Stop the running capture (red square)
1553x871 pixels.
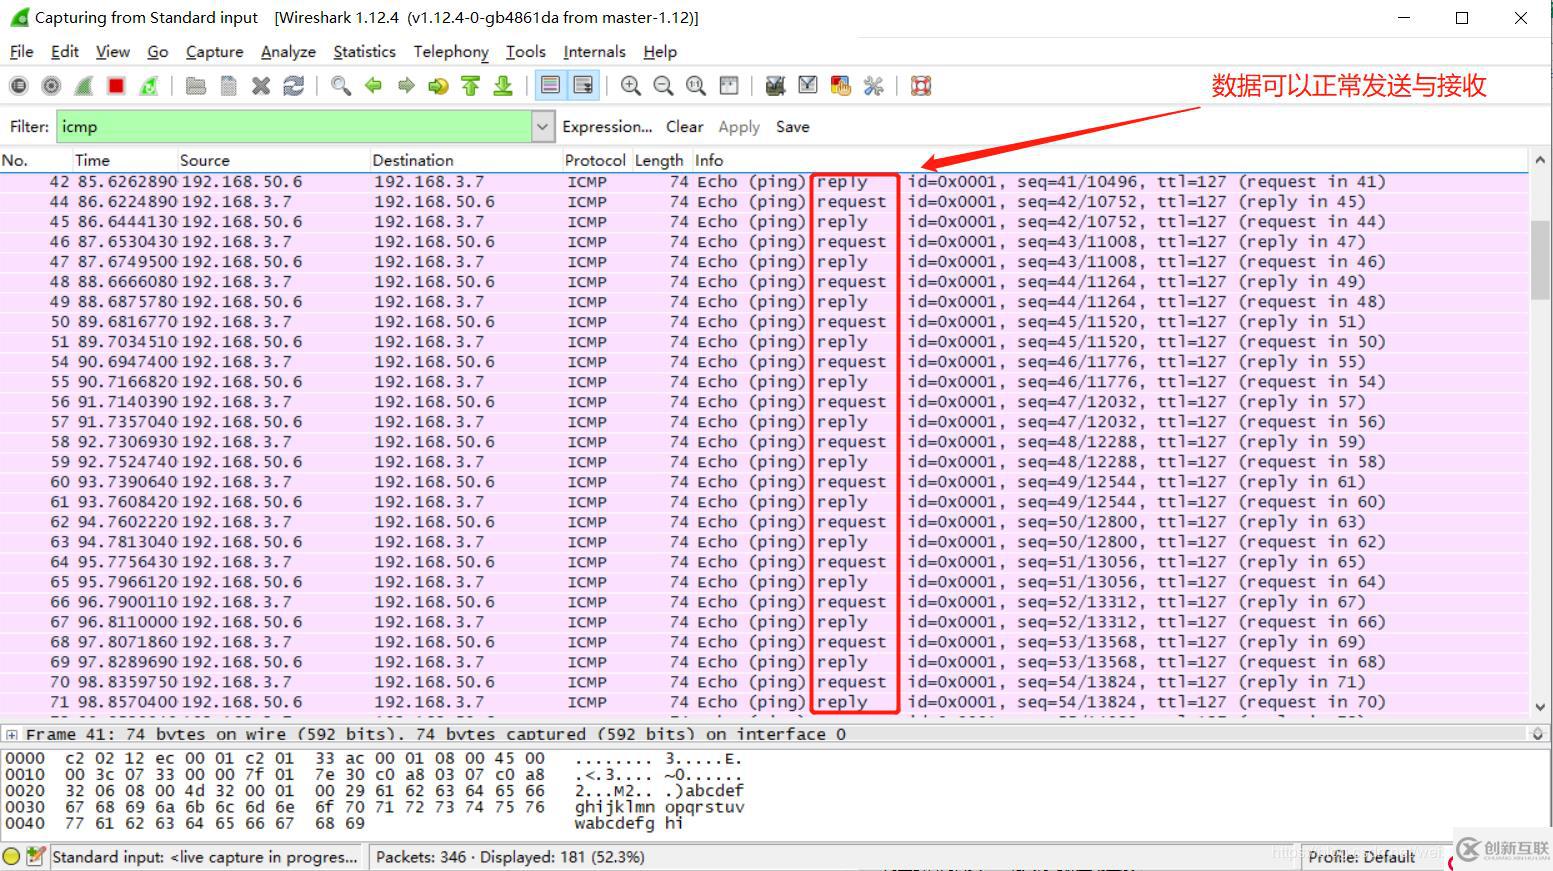[x=116, y=86]
